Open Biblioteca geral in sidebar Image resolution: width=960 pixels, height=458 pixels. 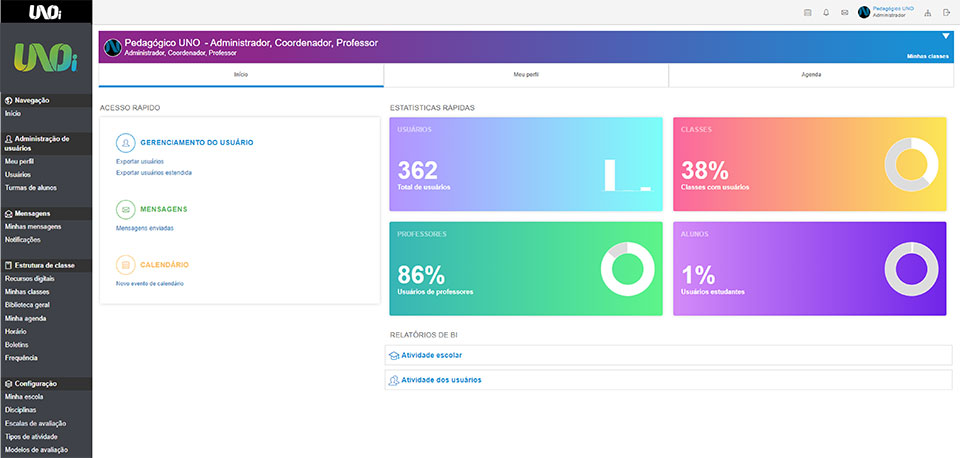click(x=28, y=305)
